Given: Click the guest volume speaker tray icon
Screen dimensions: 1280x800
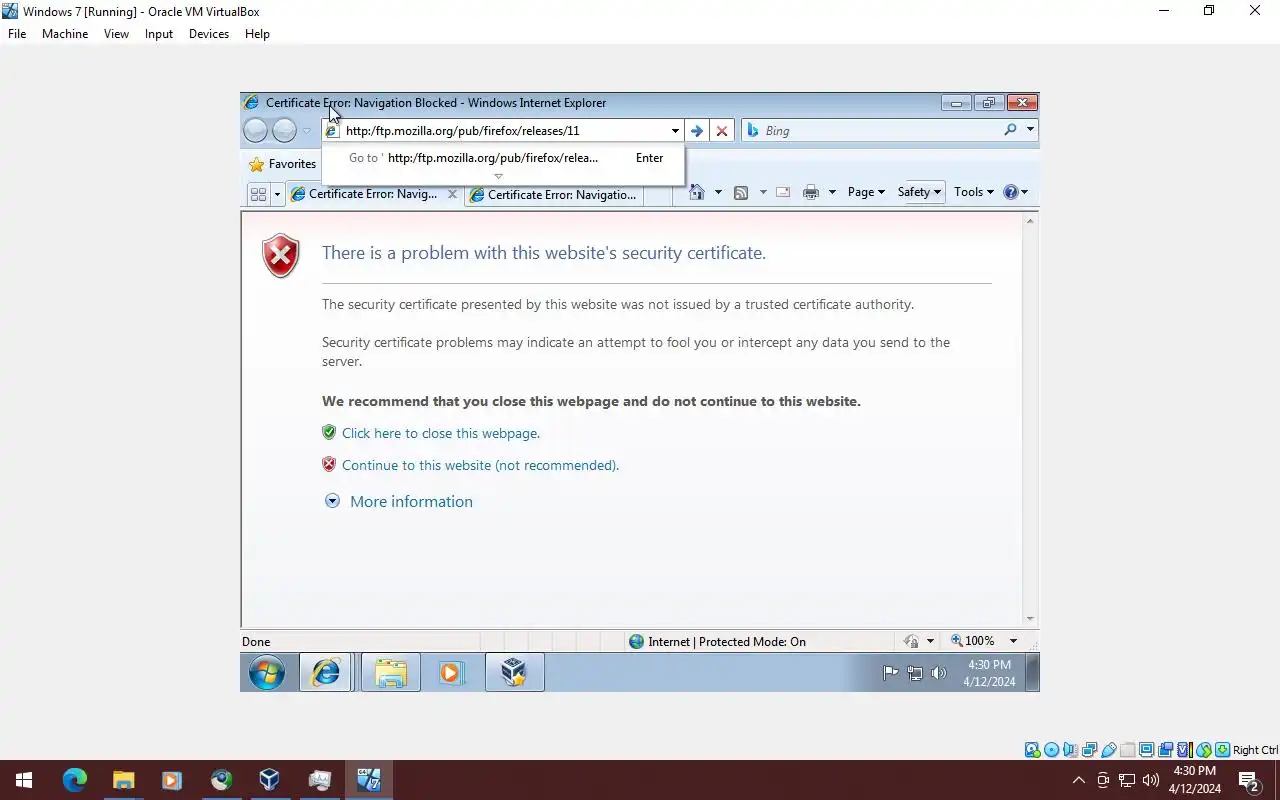Looking at the screenshot, I should 938,673.
